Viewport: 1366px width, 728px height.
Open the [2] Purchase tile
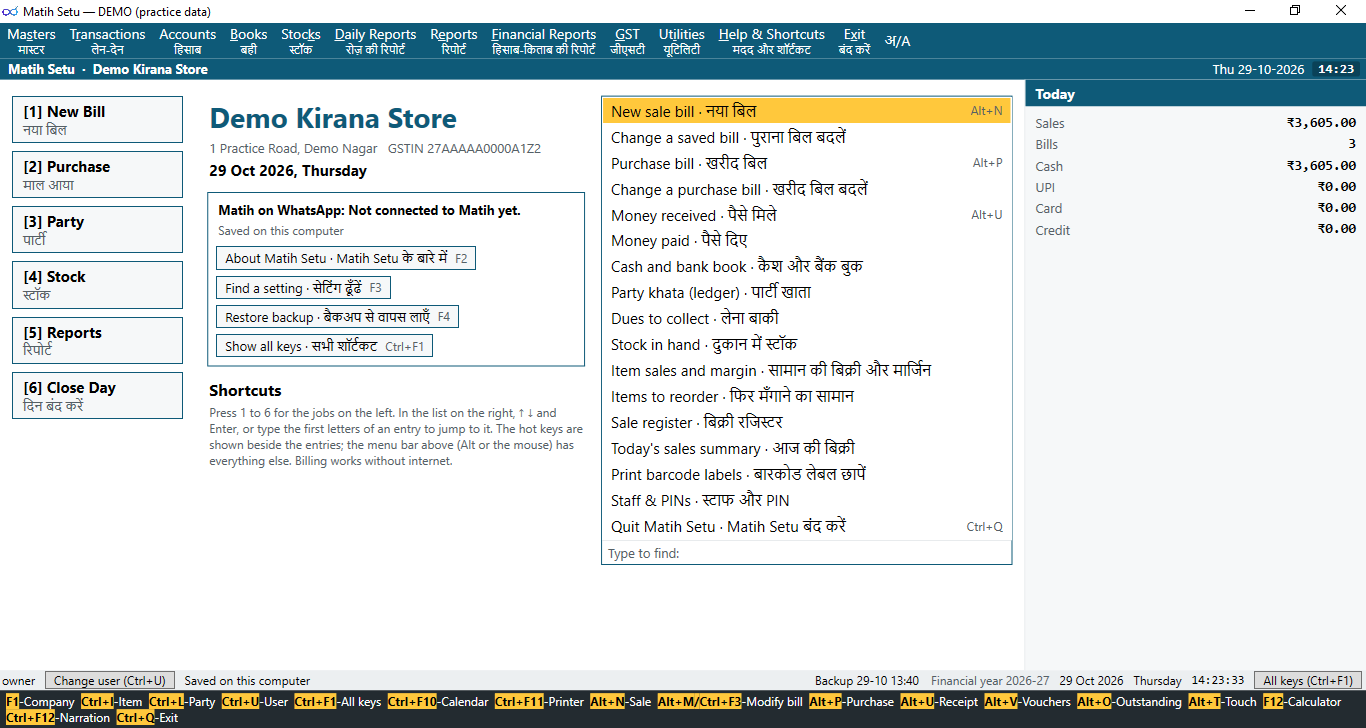tap(97, 175)
